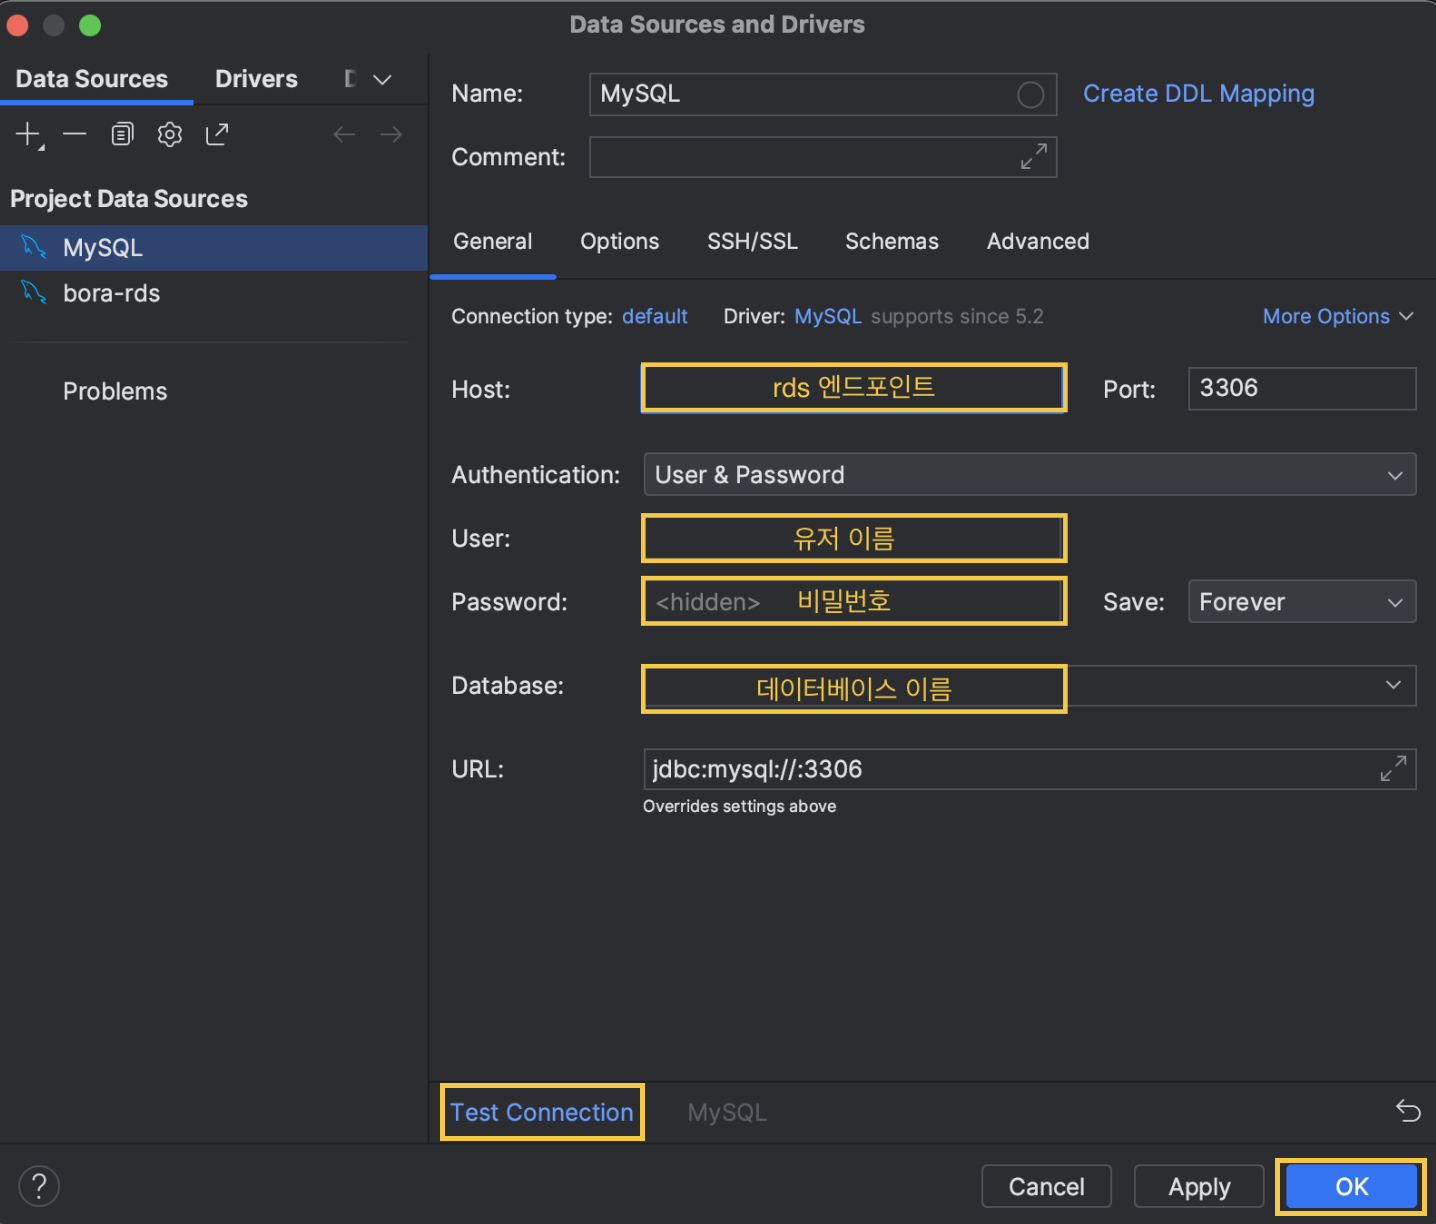Select bora-rds data source
The height and width of the screenshot is (1224, 1436).
pos(214,293)
